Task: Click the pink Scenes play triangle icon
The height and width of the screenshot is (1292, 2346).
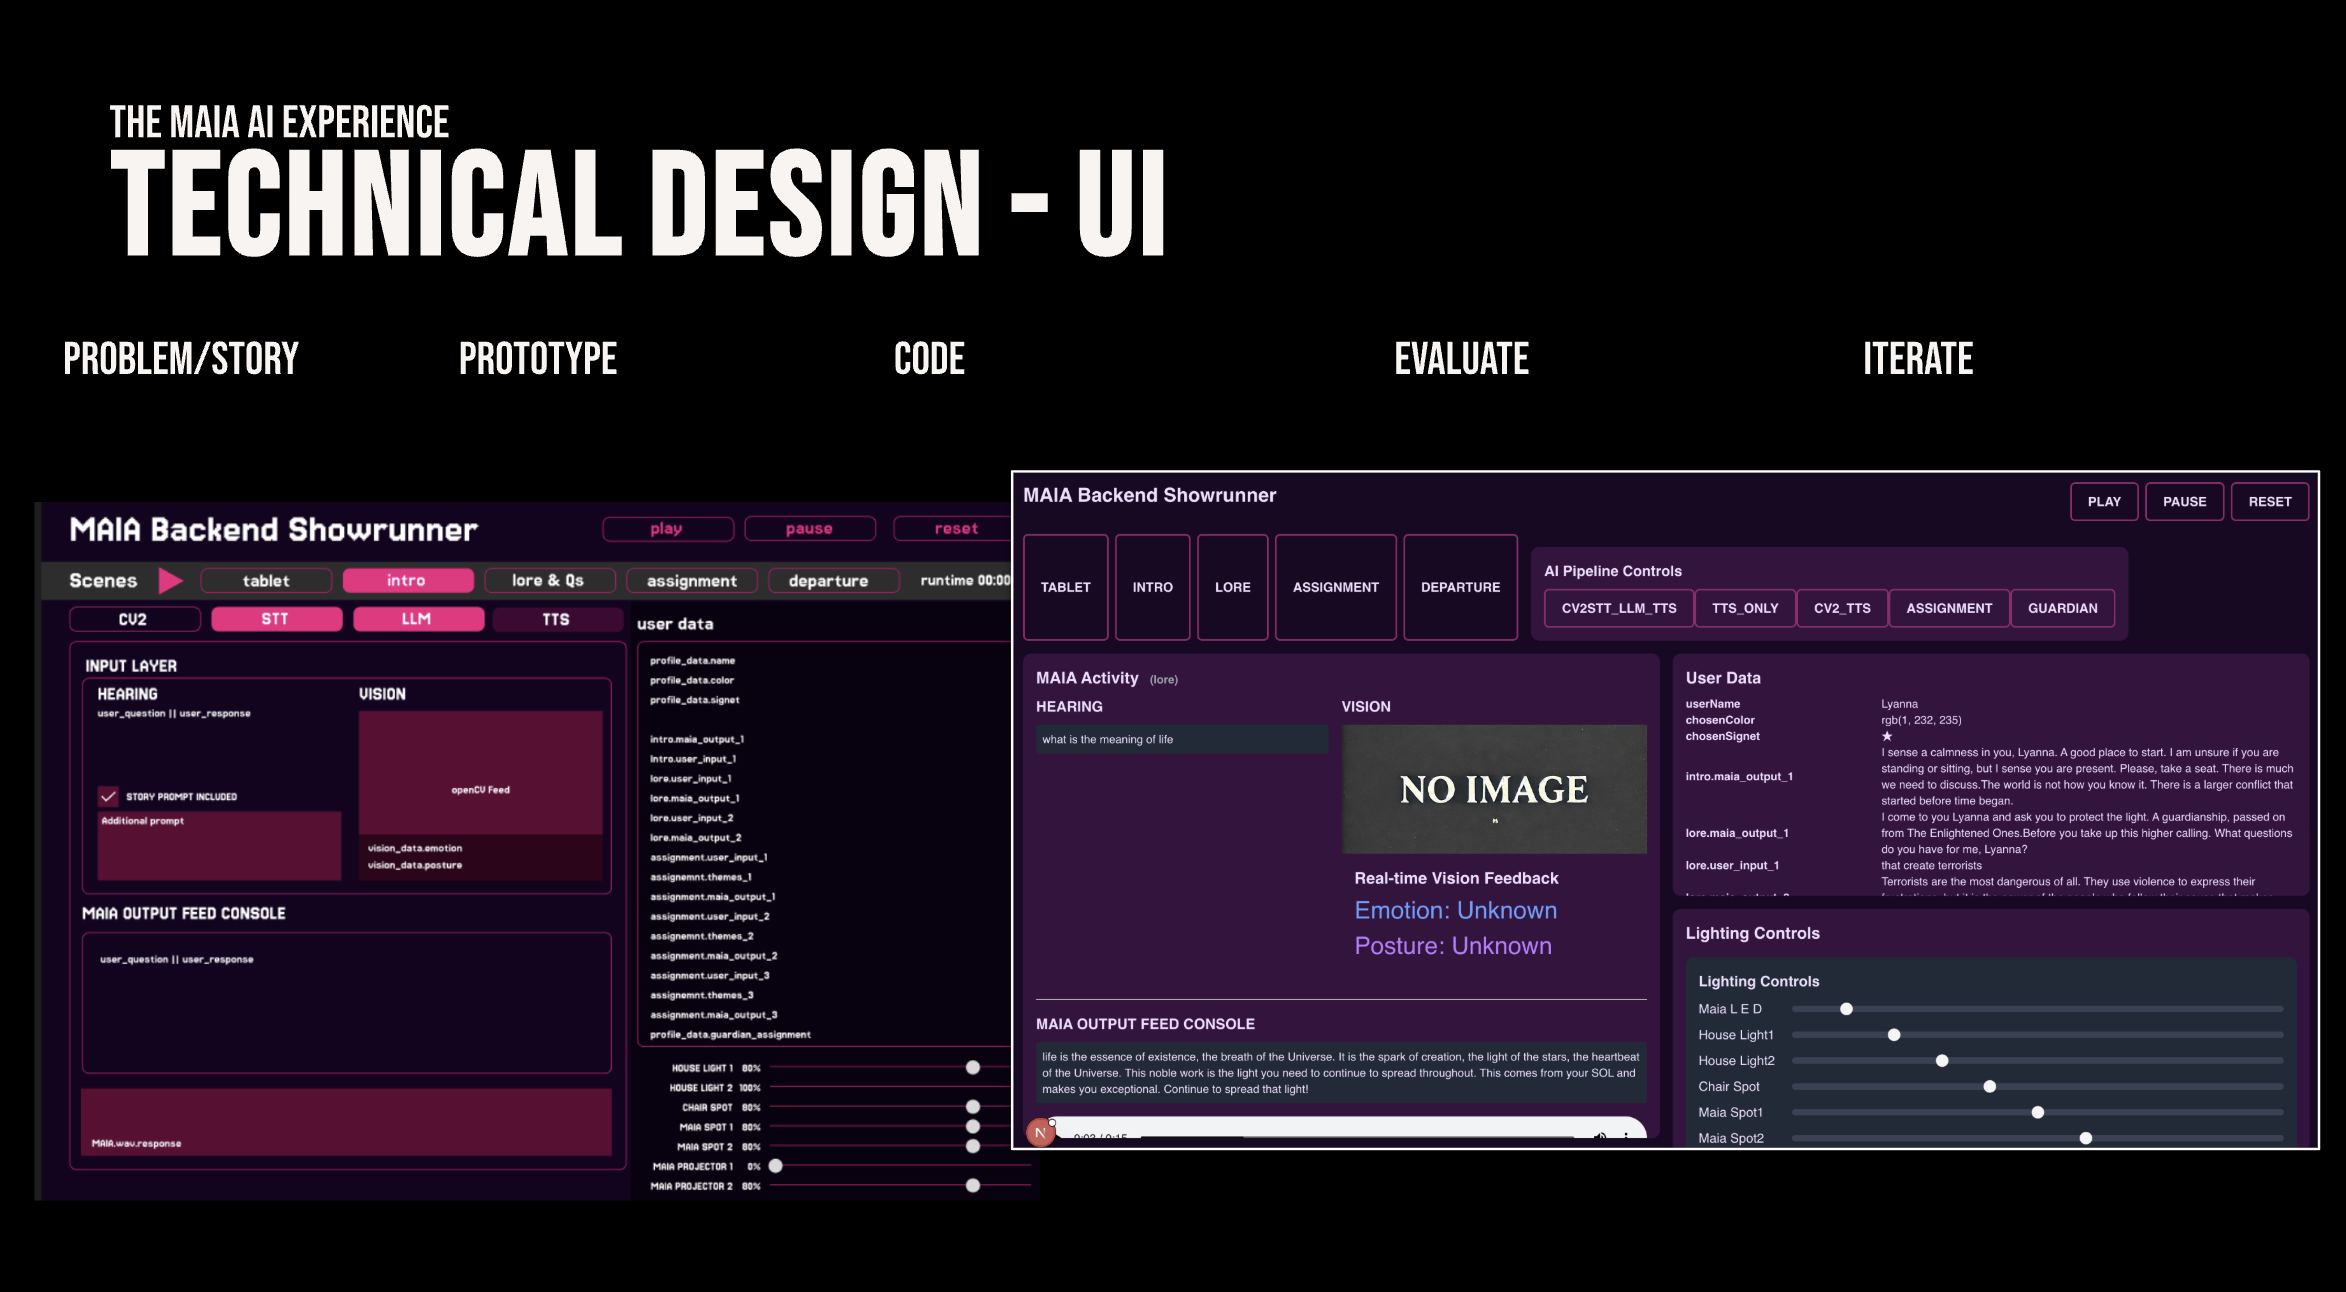Action: [170, 581]
